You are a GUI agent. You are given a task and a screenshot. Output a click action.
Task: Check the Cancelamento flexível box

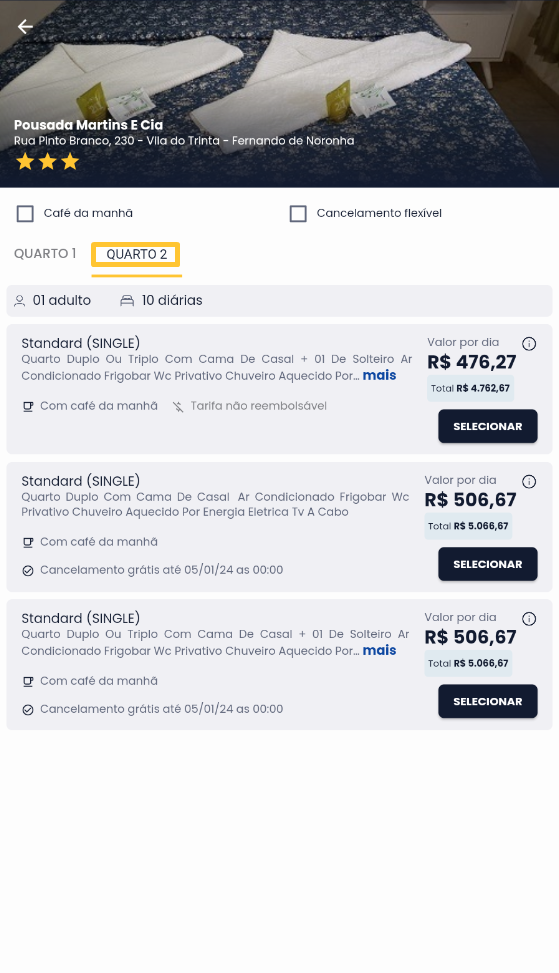pos(298,213)
